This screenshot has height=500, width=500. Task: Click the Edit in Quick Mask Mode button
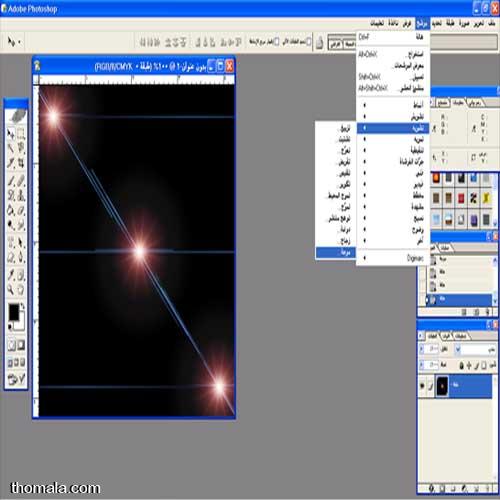click(21, 345)
